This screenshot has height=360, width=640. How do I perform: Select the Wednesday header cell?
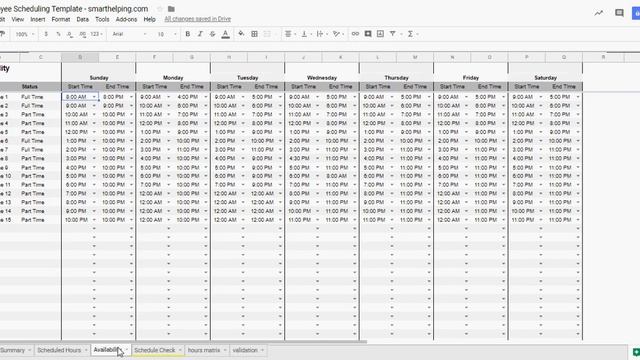322,78
